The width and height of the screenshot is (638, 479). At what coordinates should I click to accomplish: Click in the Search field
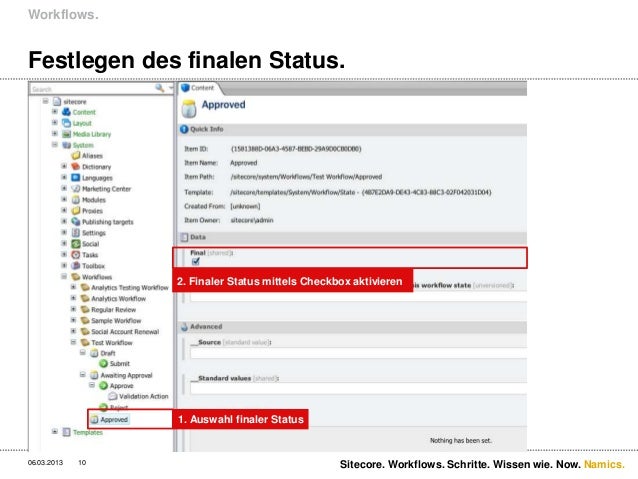tap(92, 89)
